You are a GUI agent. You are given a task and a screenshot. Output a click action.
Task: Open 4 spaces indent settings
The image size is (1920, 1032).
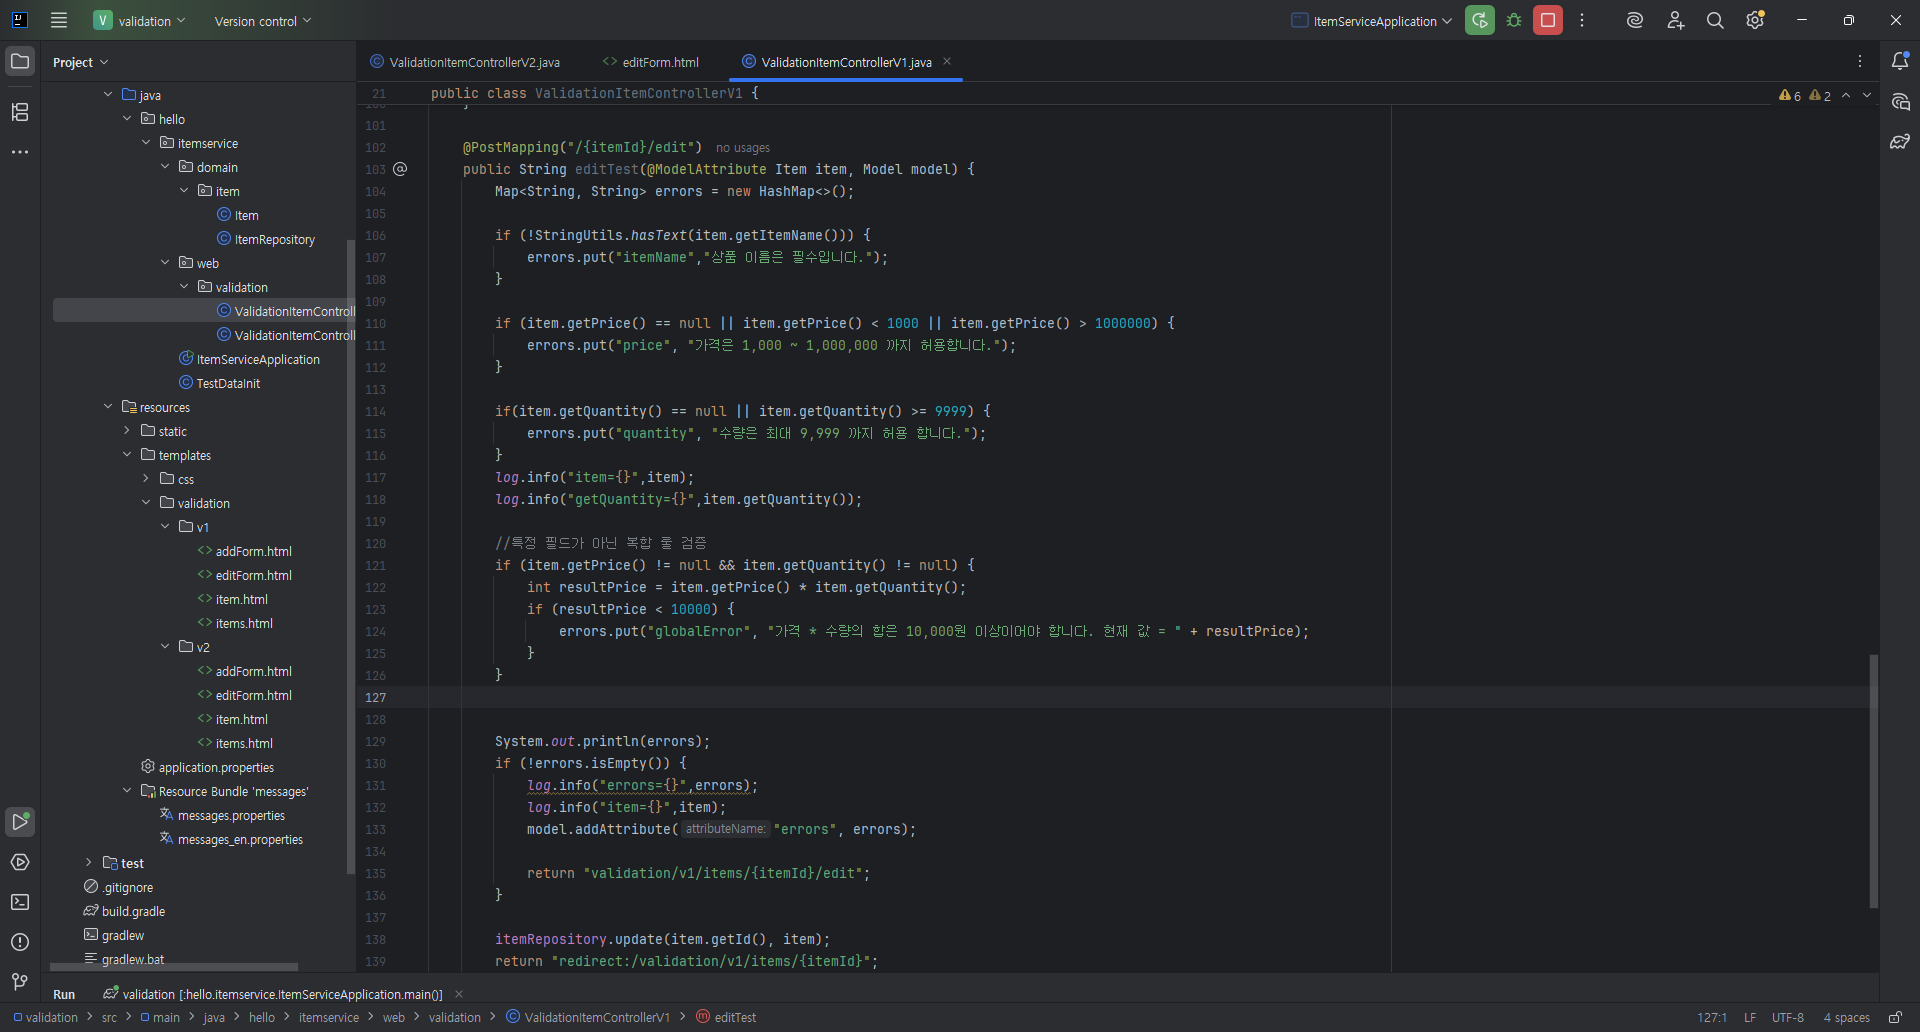point(1846,1017)
